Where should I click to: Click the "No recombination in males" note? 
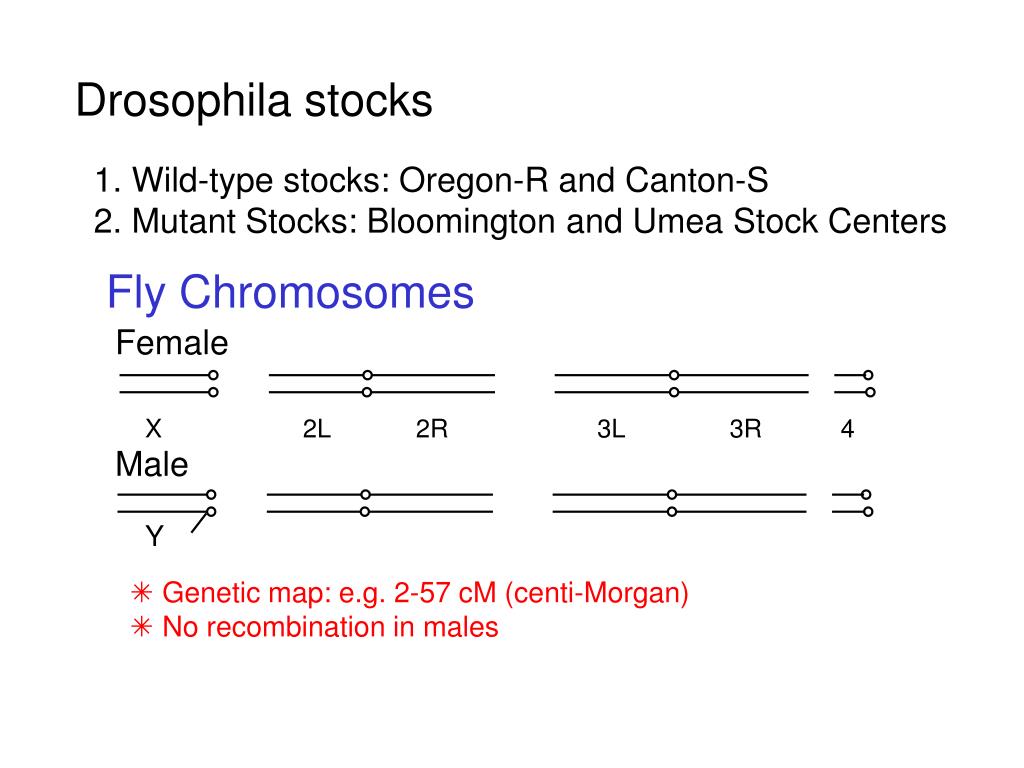330,627
